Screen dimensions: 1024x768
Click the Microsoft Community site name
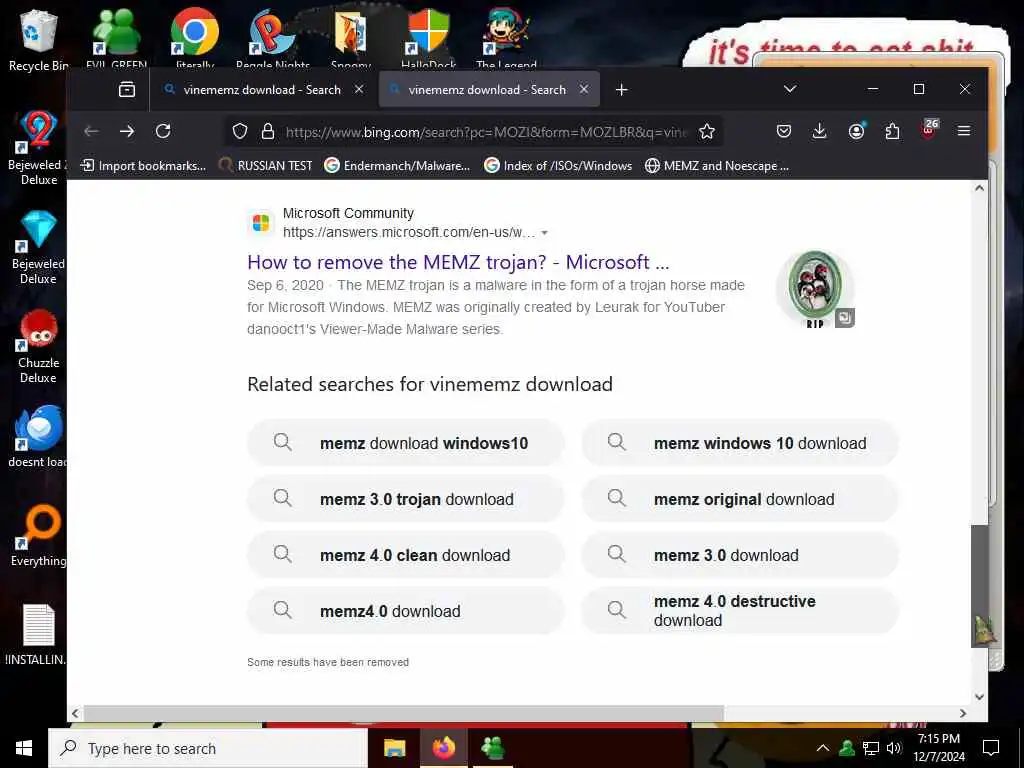[x=348, y=213]
